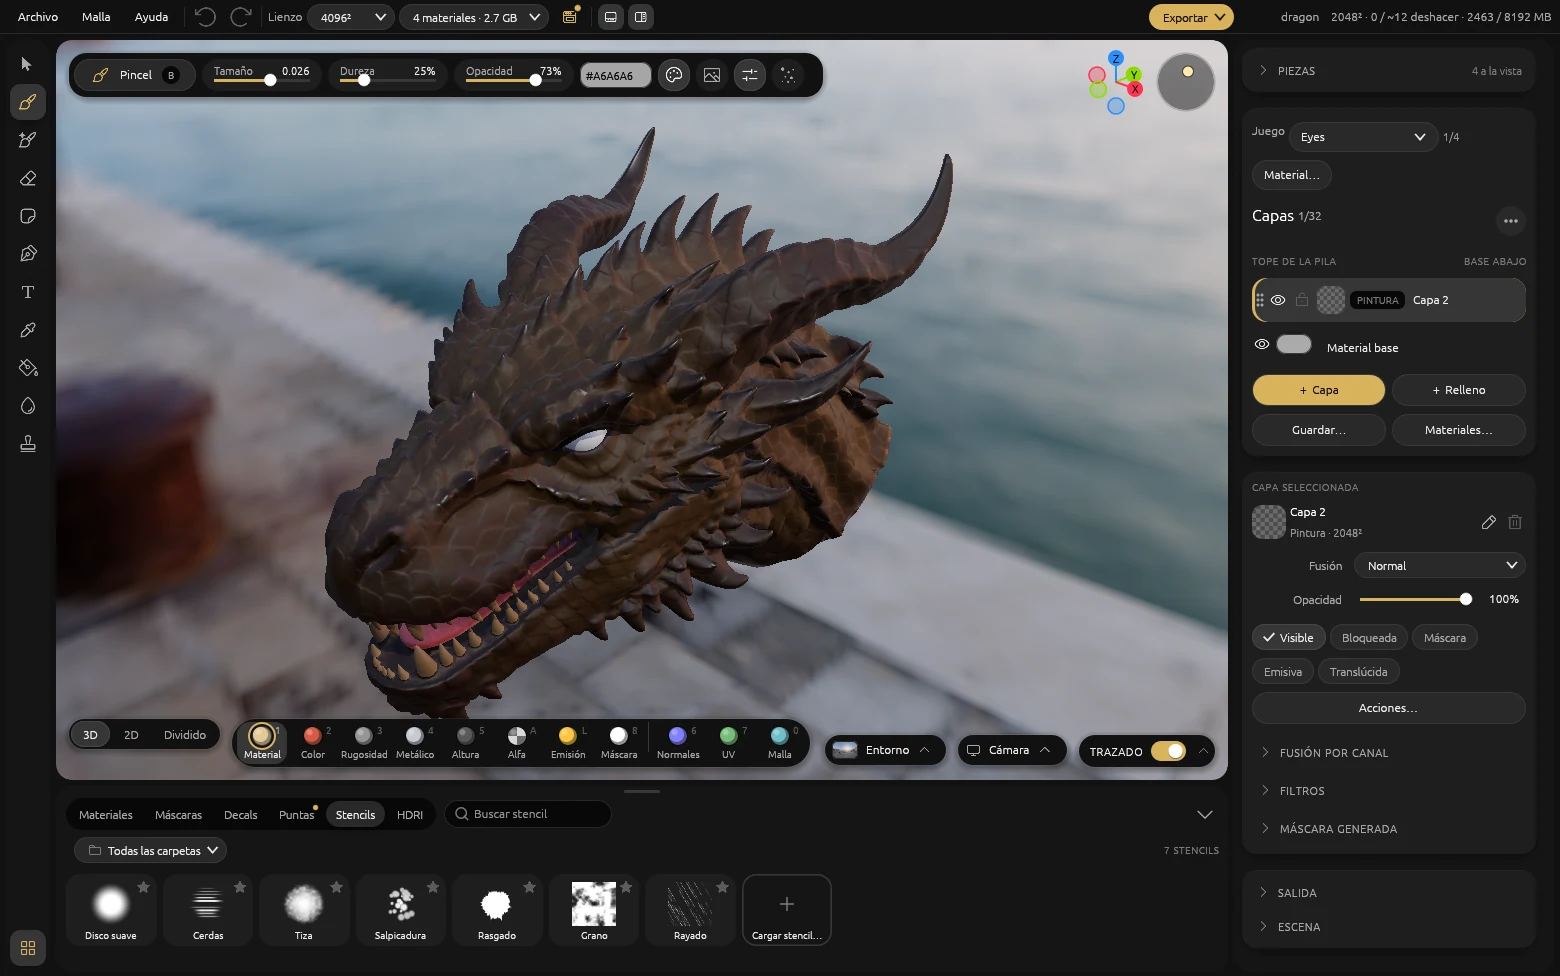Open the Eyes material set dropdown
This screenshot has height=976, width=1560.
[1363, 137]
